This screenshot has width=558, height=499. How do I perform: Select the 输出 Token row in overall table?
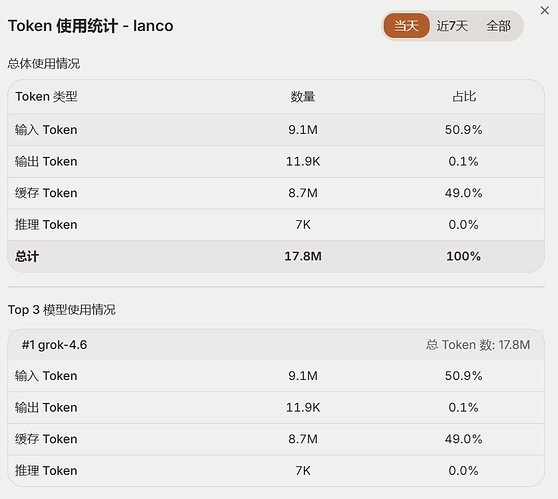pos(276,162)
